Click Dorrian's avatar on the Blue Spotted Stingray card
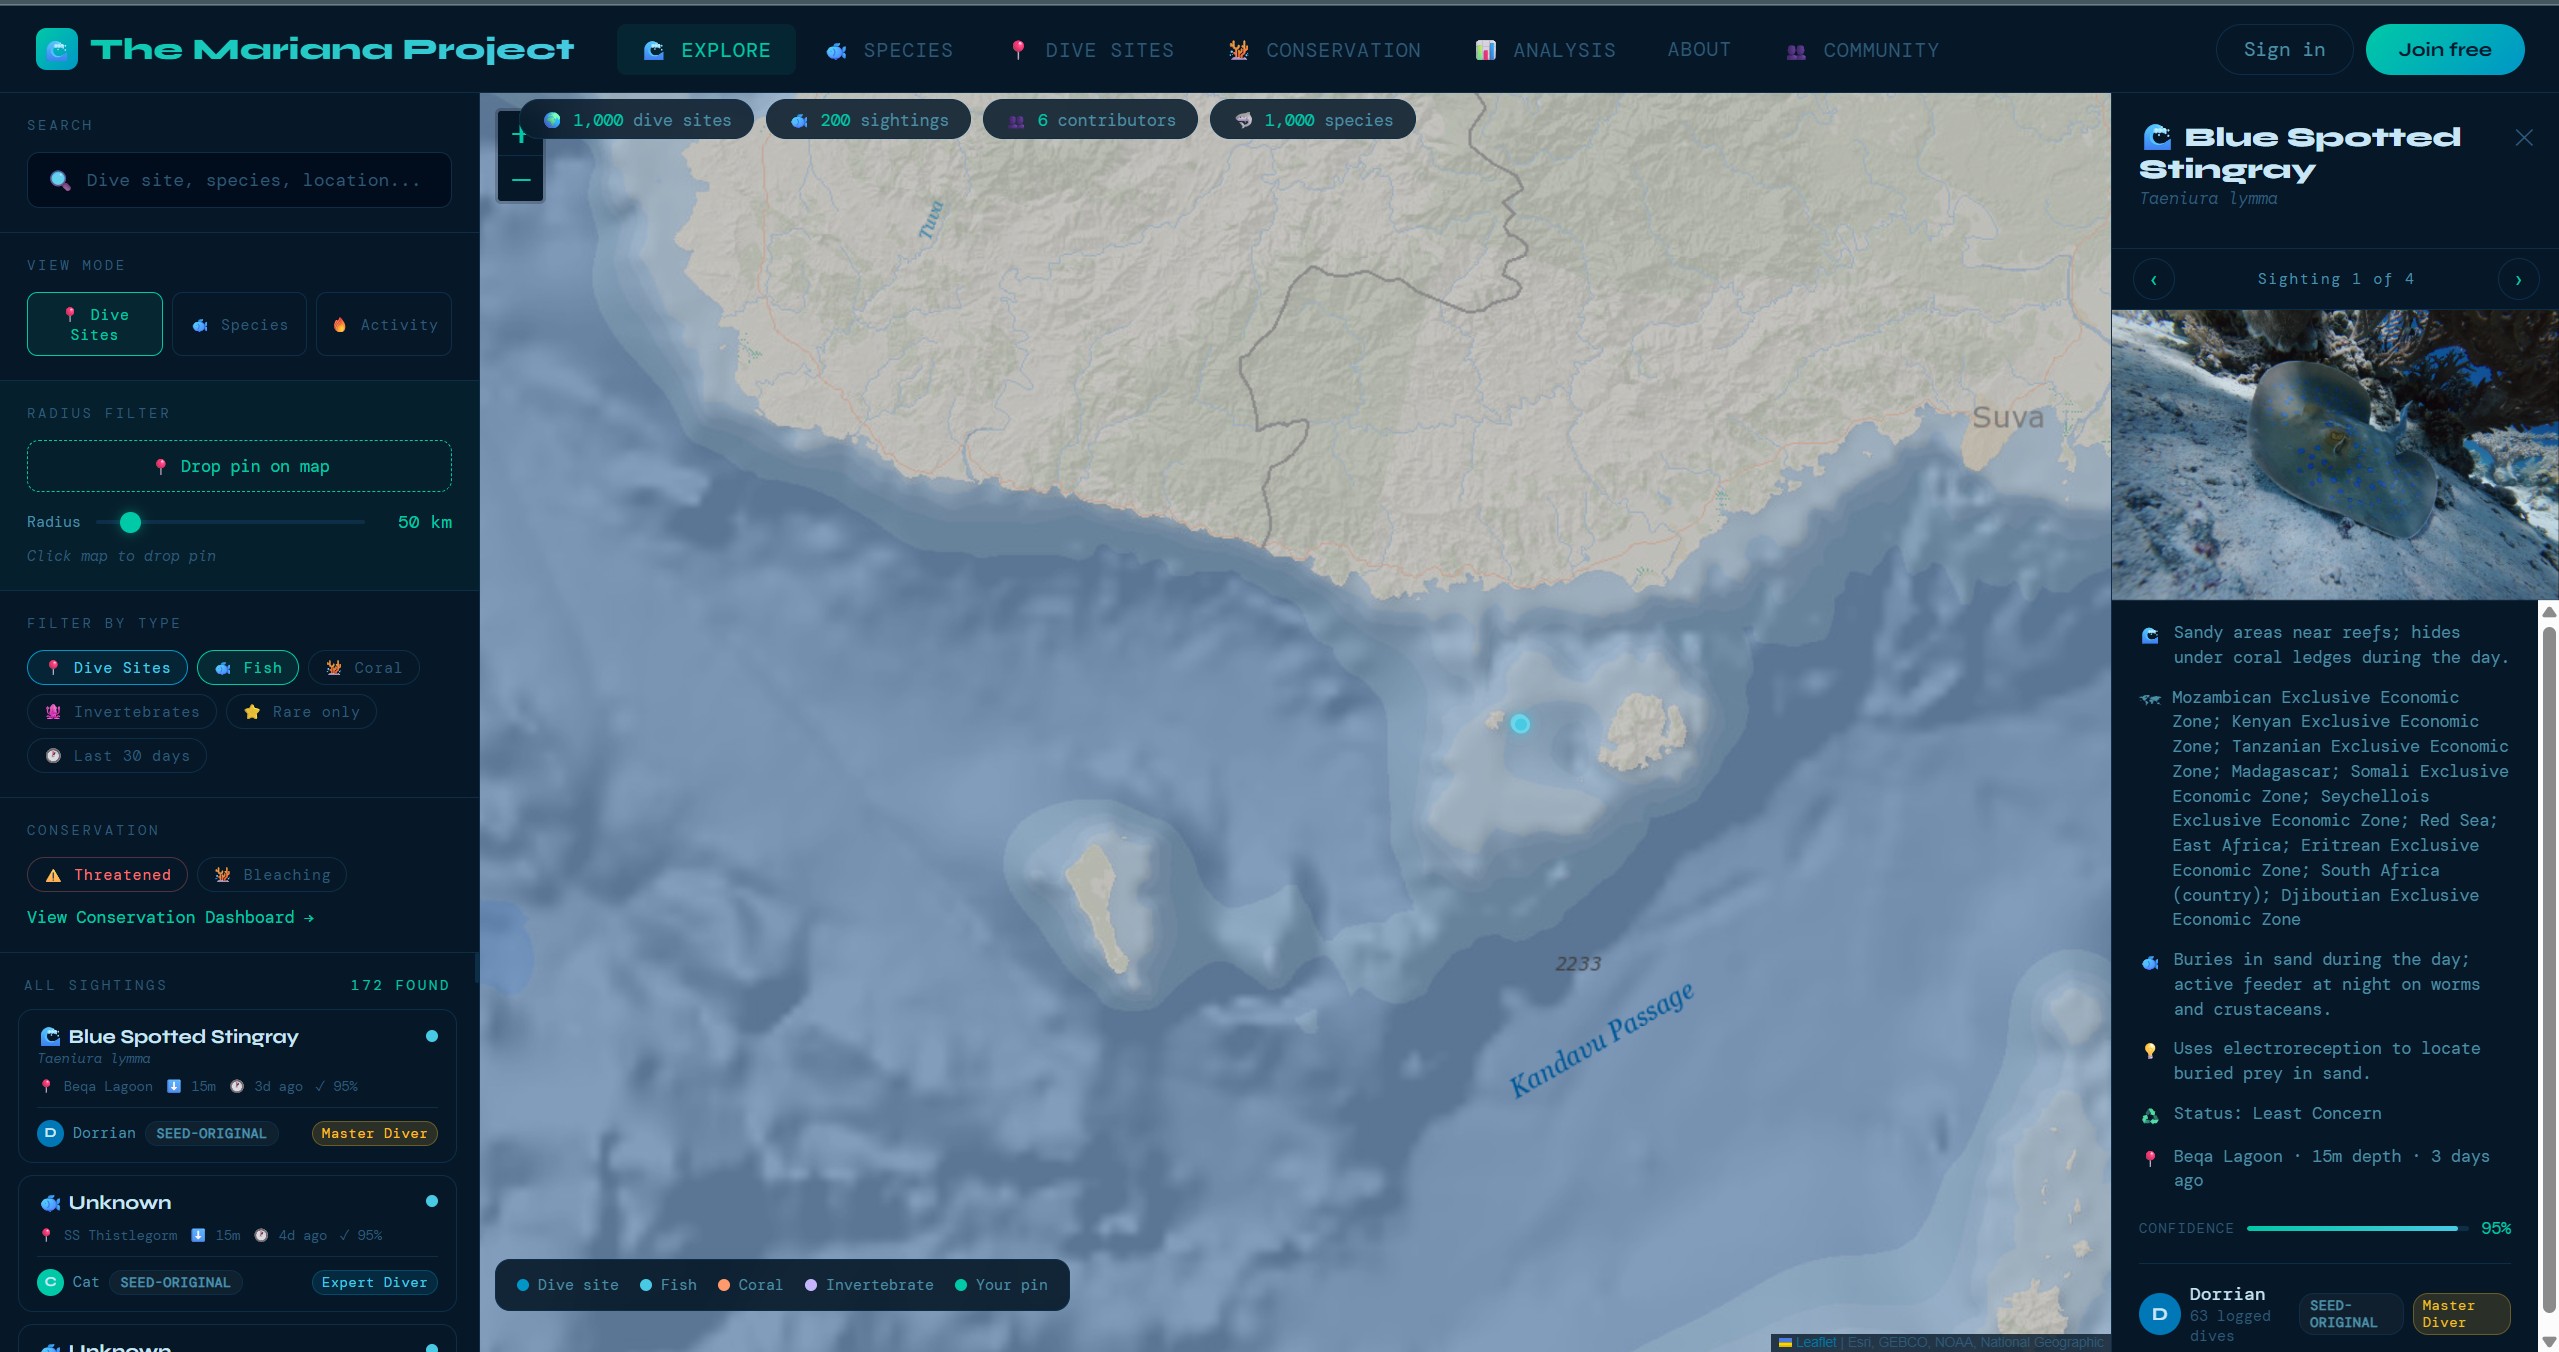 click(49, 1133)
